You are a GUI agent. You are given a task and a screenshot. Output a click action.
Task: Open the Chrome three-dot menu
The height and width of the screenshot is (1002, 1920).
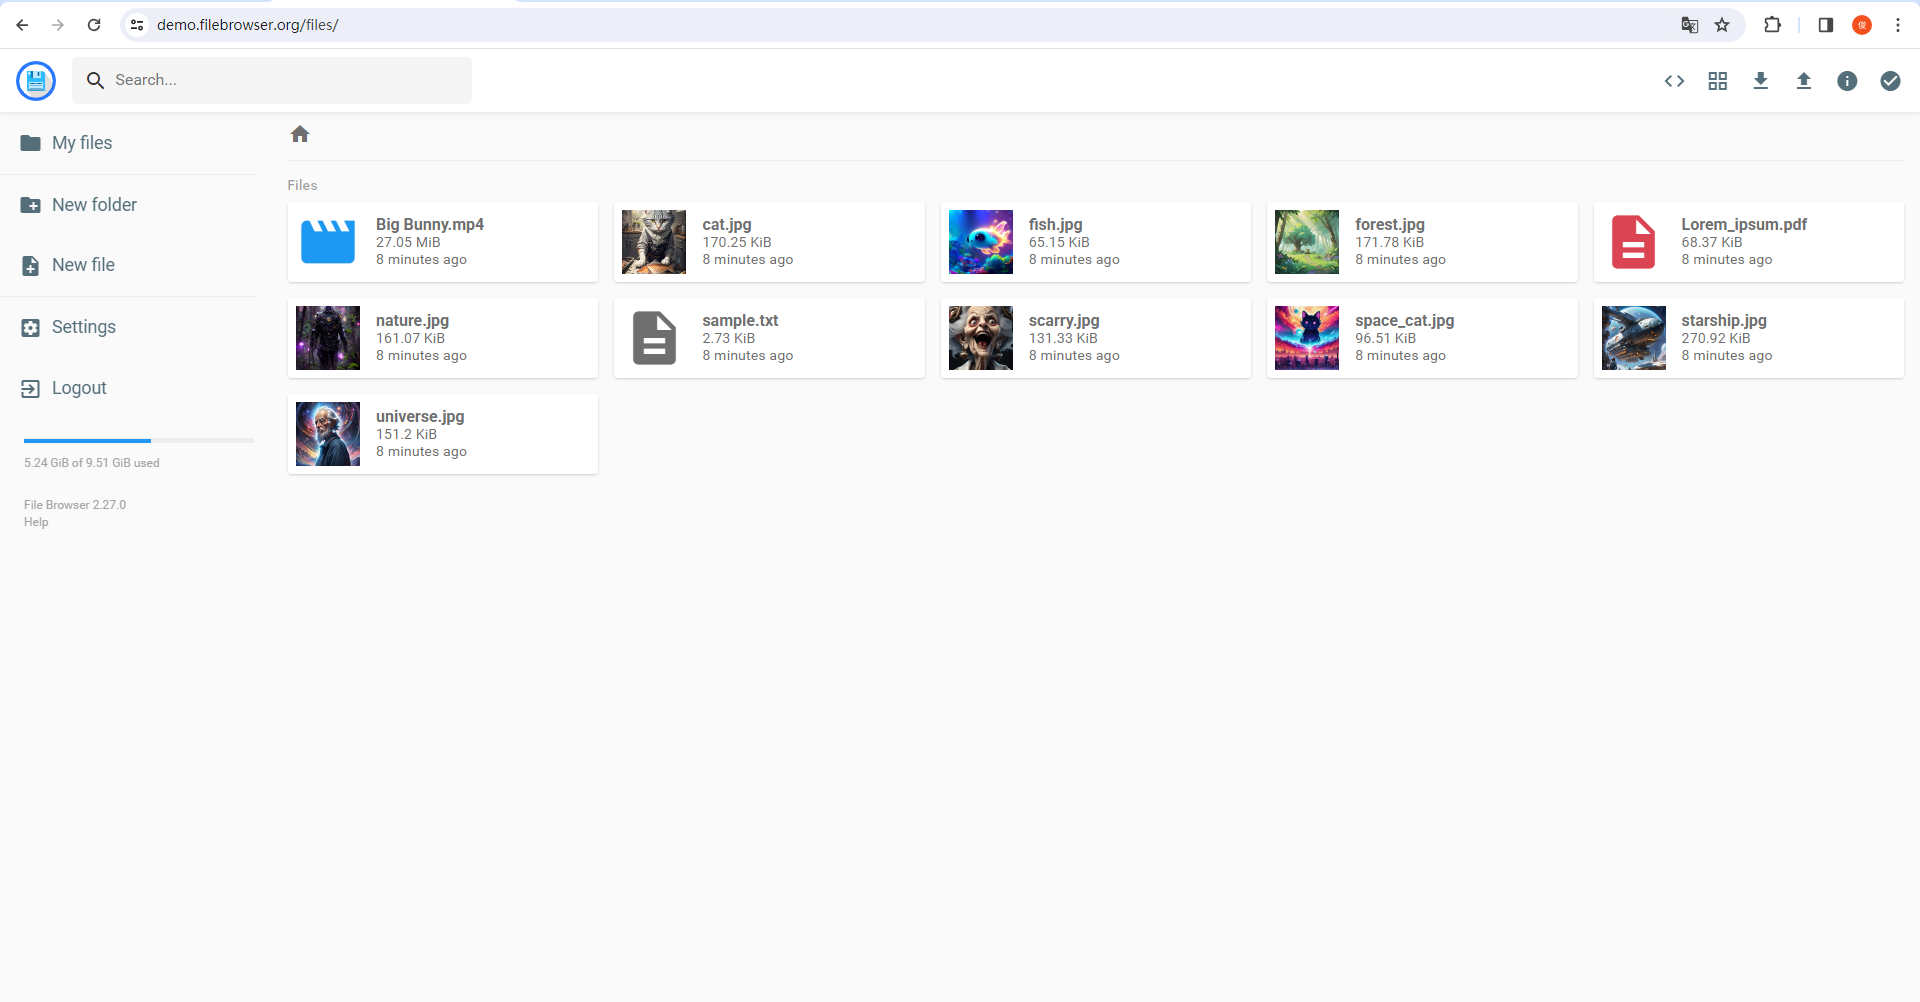1898,24
